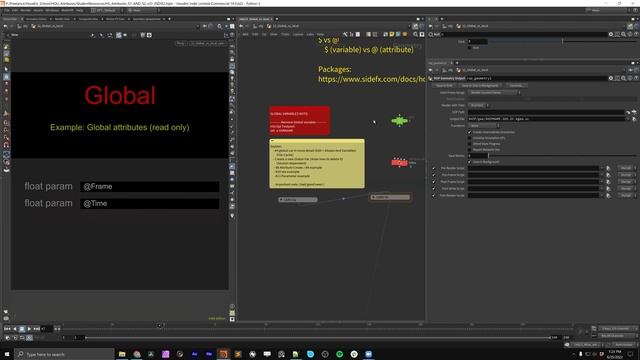Click the global frame range slider
This screenshot has height=360, width=640.
pos(318,338)
